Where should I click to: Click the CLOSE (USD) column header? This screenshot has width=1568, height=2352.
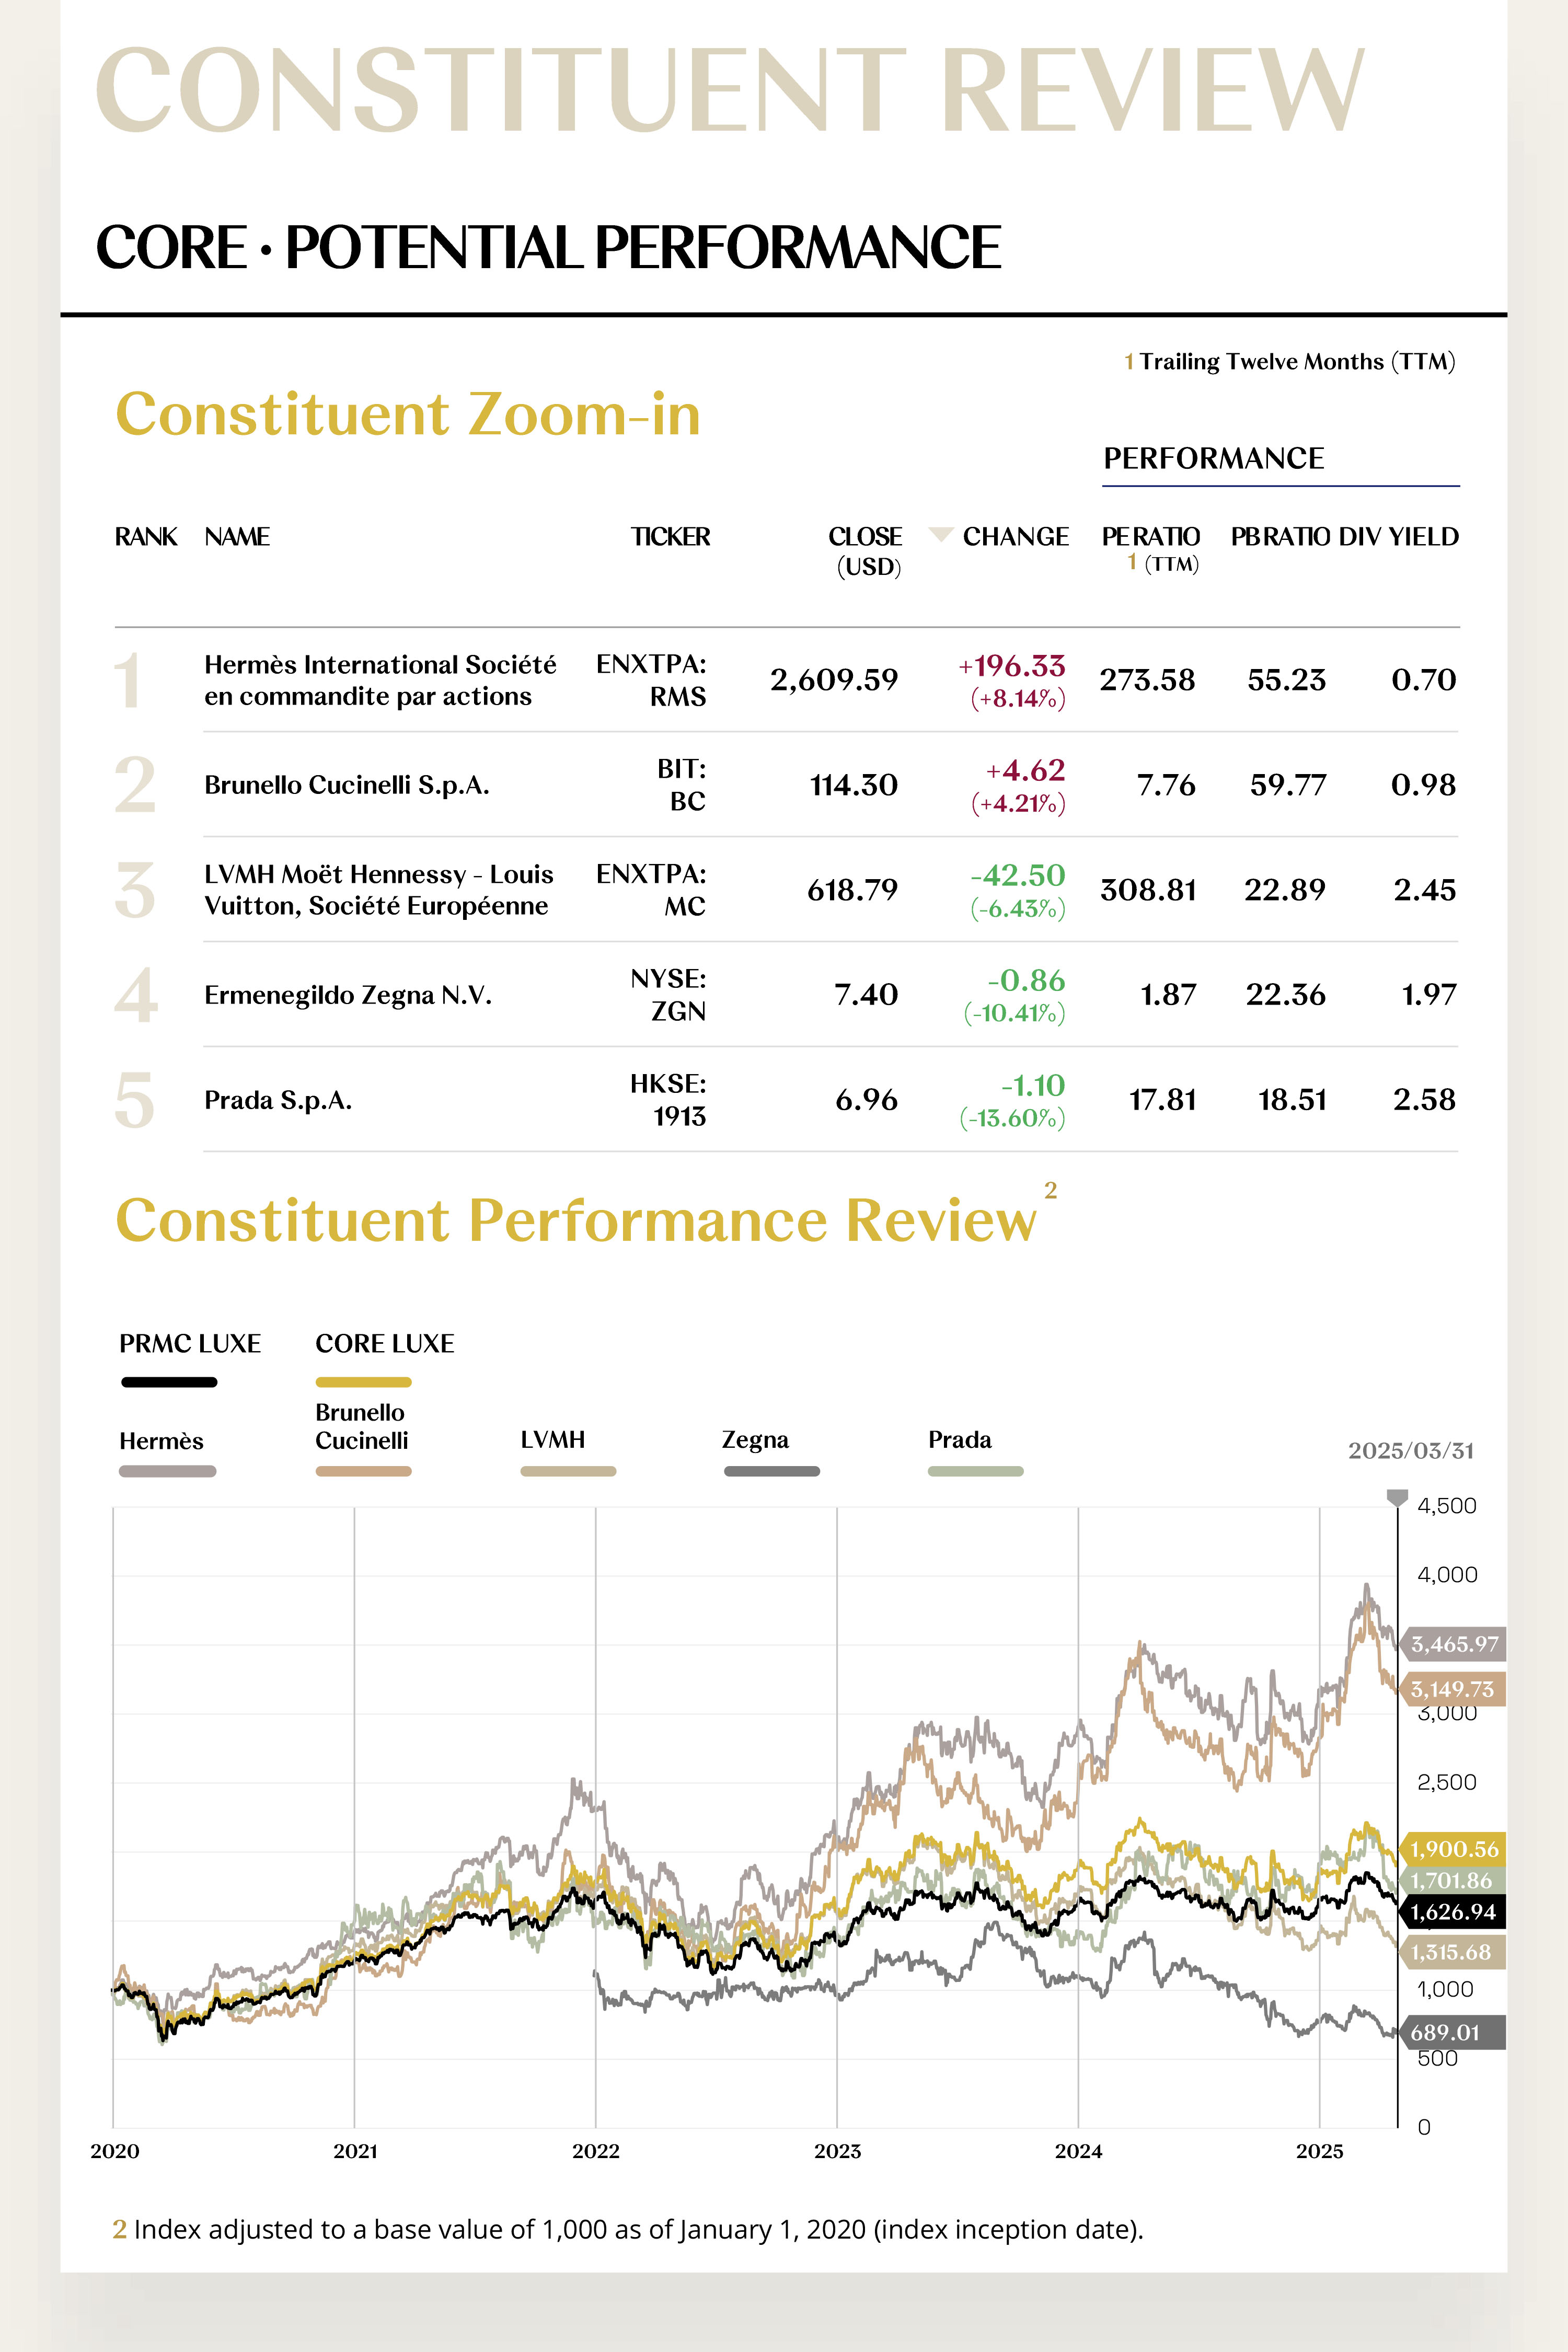866,550
